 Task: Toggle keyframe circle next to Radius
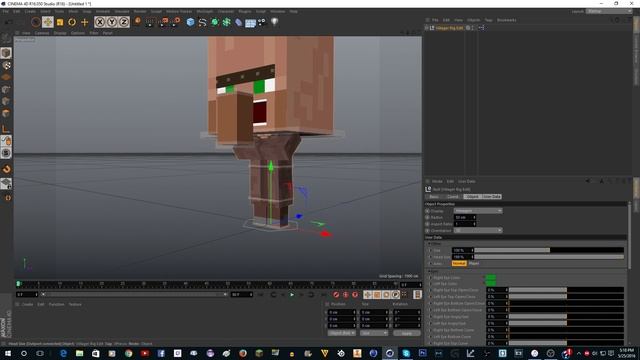(427, 218)
